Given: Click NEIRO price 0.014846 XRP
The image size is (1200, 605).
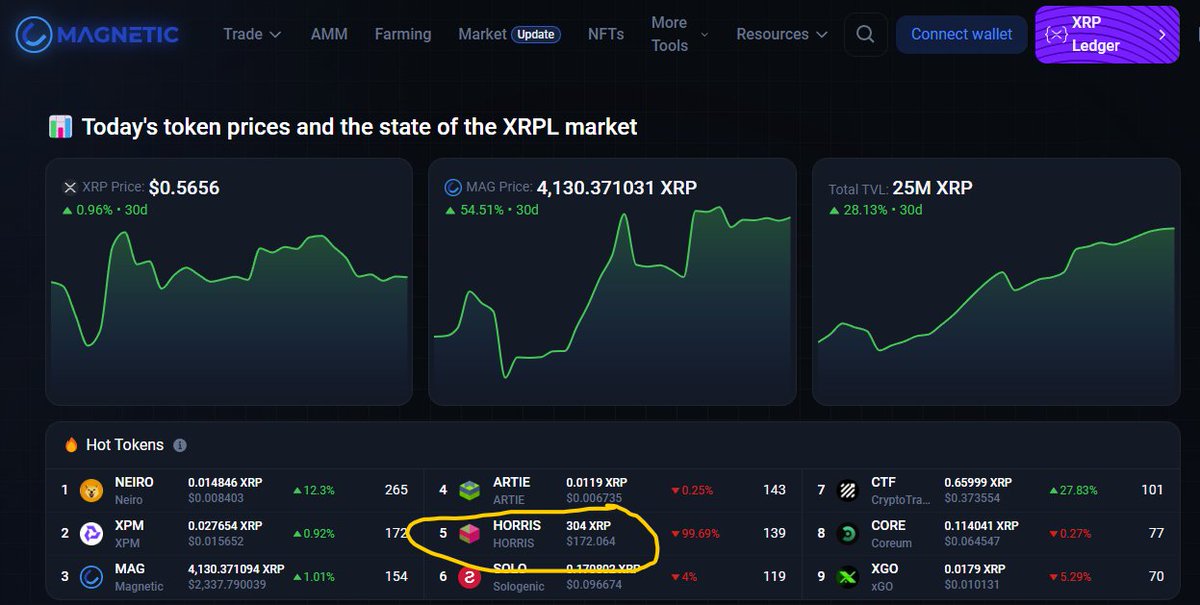Looking at the screenshot, I should [x=225, y=482].
